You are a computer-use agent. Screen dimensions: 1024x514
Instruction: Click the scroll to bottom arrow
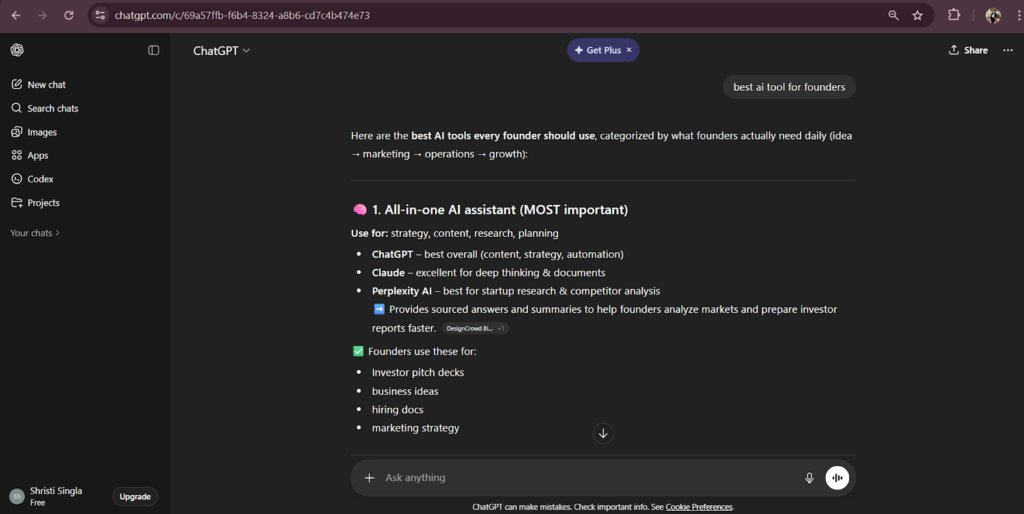tap(603, 433)
